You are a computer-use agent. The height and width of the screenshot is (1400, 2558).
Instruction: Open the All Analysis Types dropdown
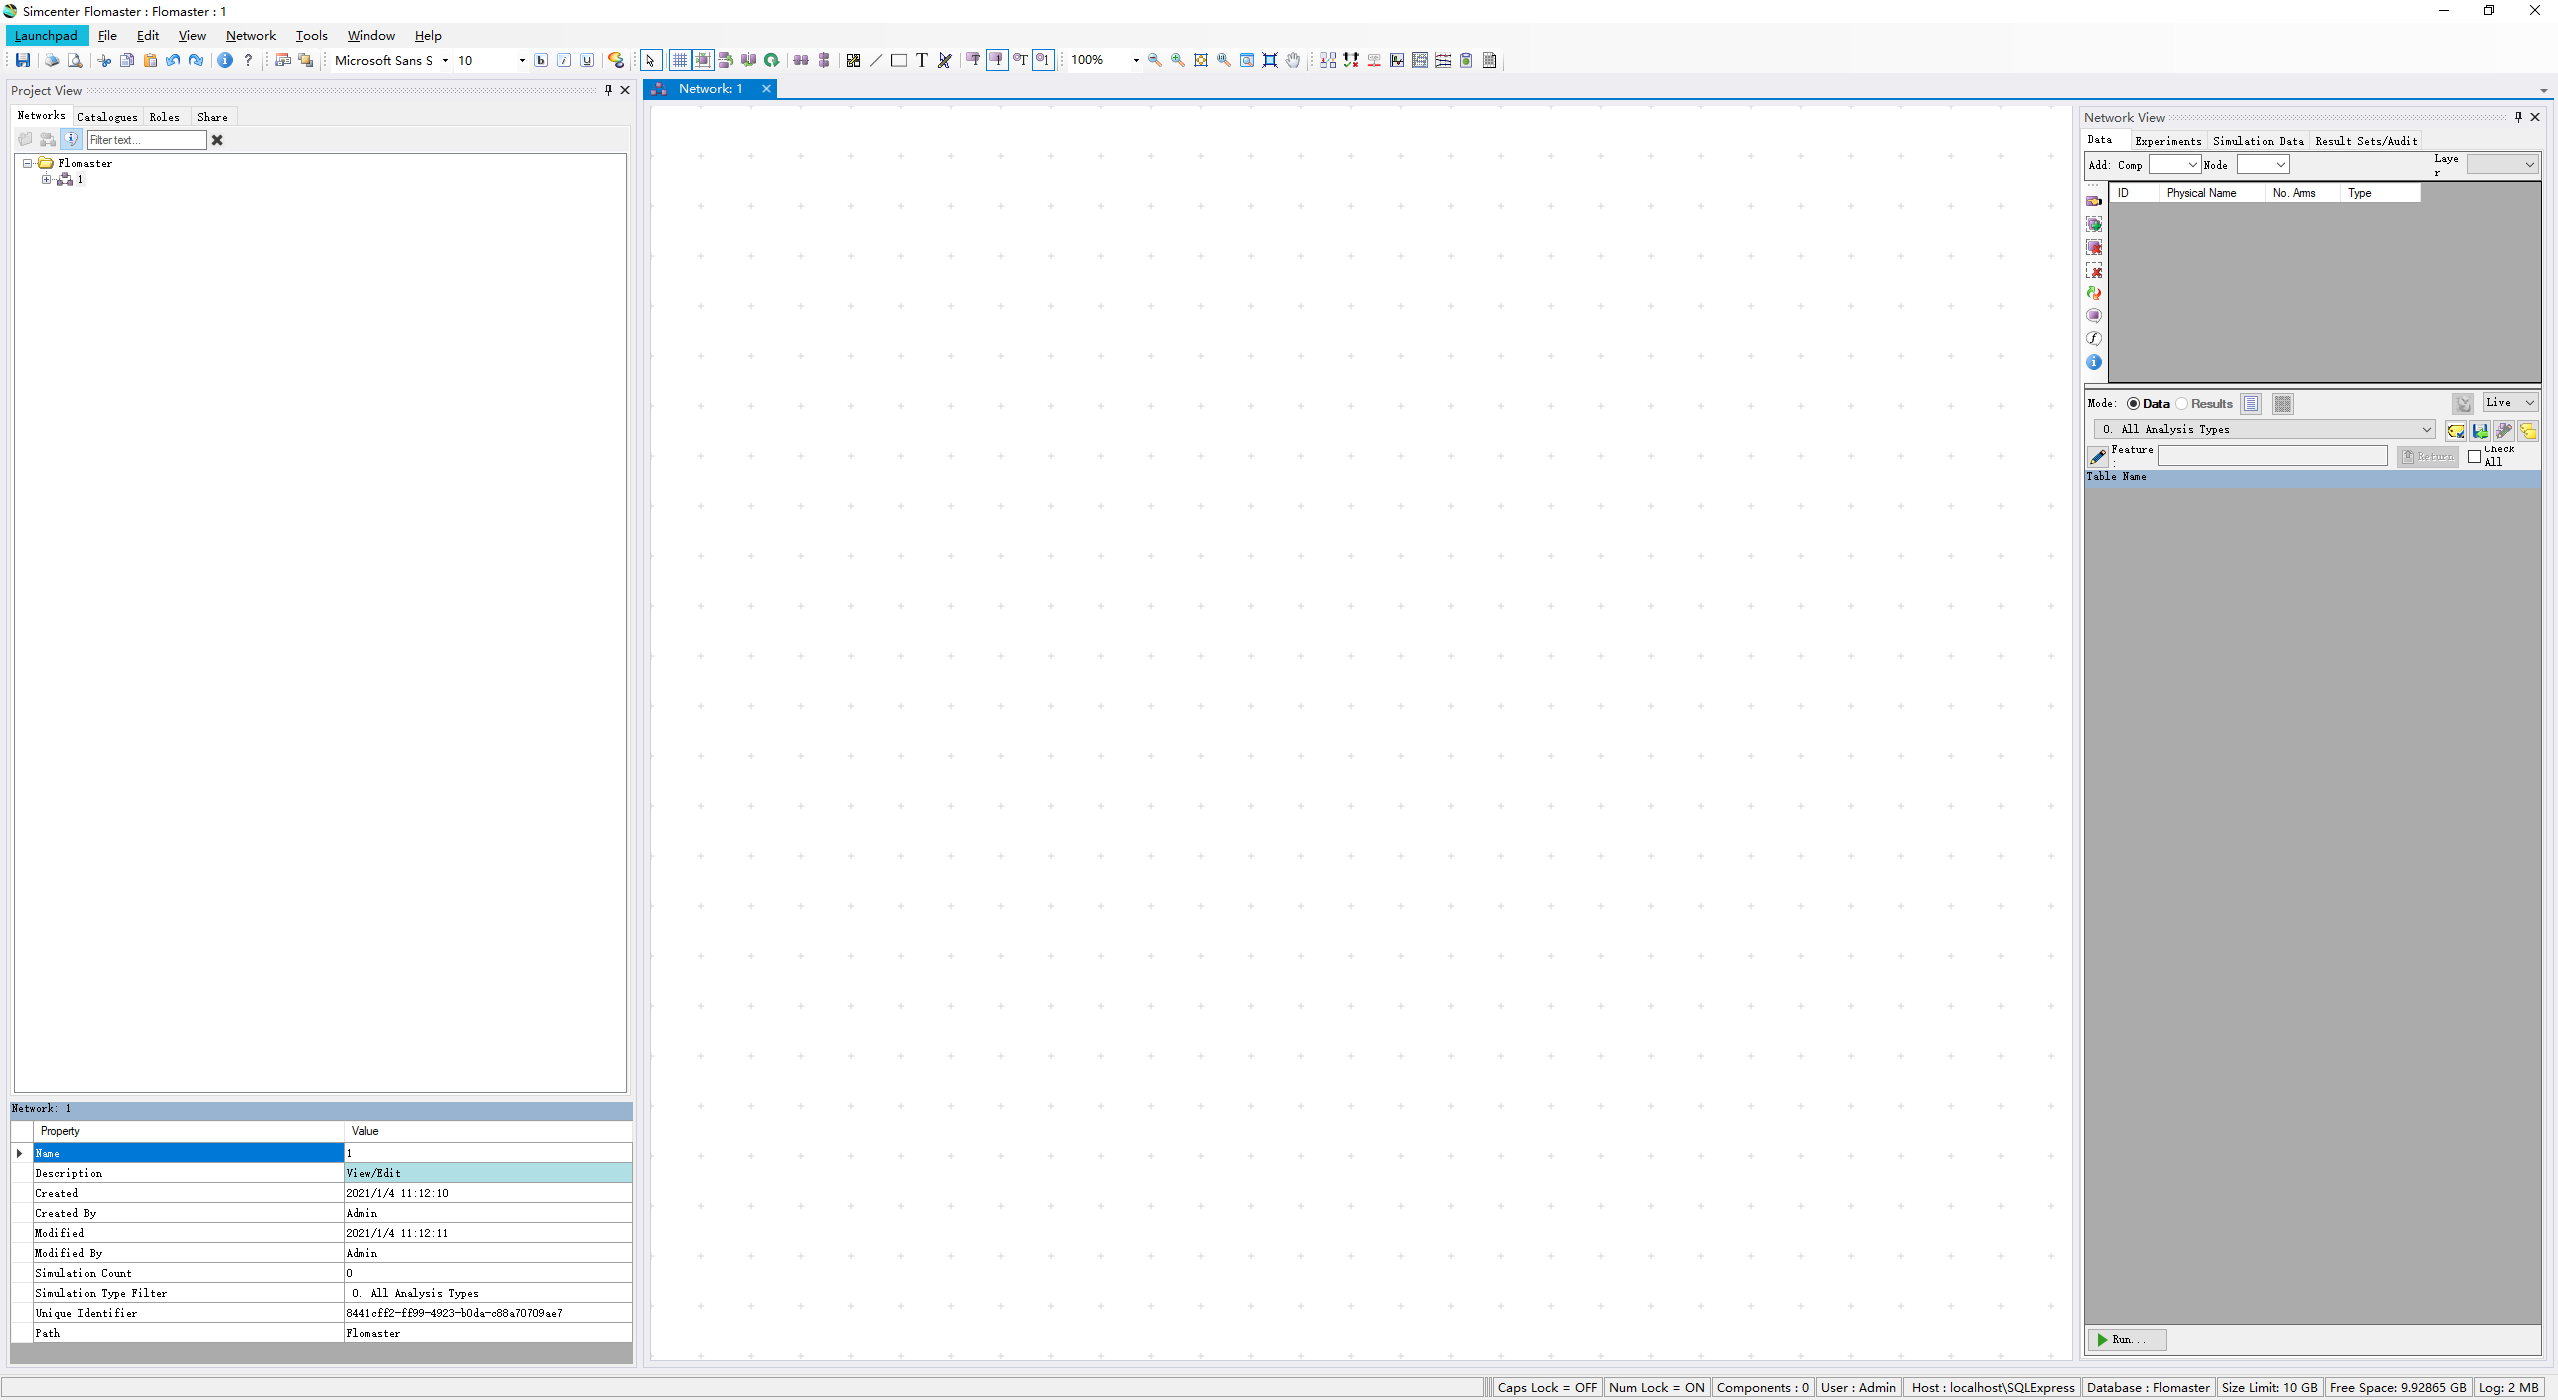coord(2264,430)
